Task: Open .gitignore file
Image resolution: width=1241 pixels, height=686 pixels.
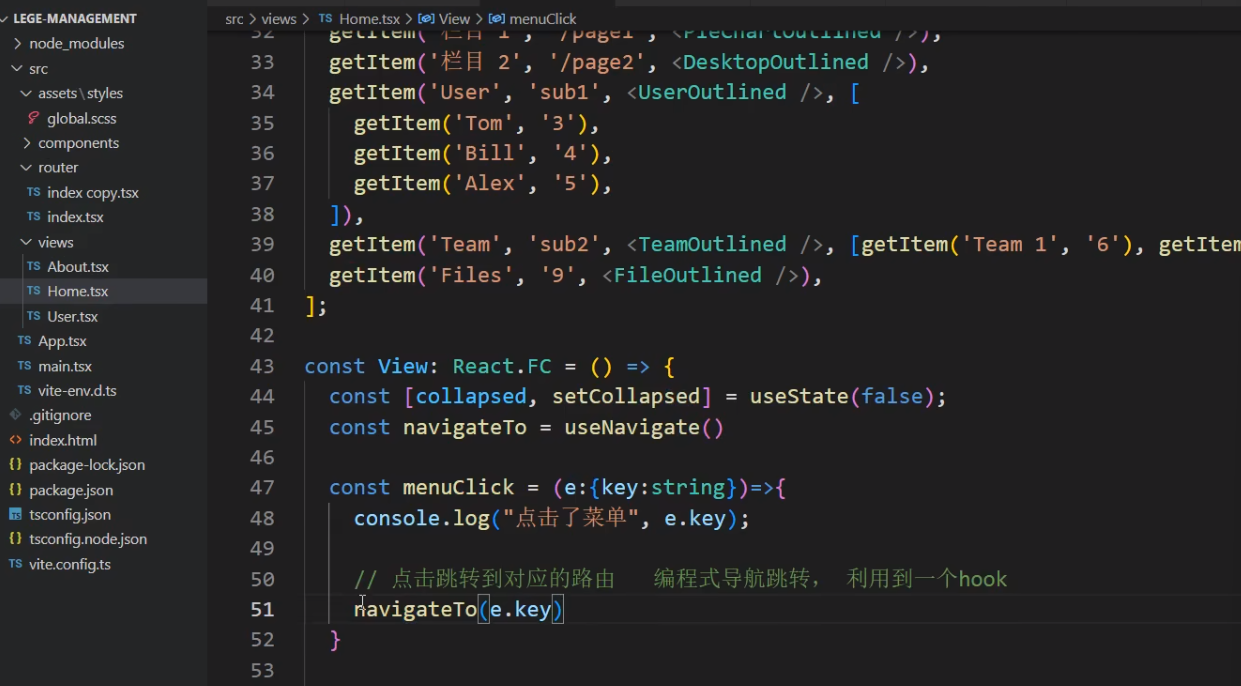Action: (60, 415)
